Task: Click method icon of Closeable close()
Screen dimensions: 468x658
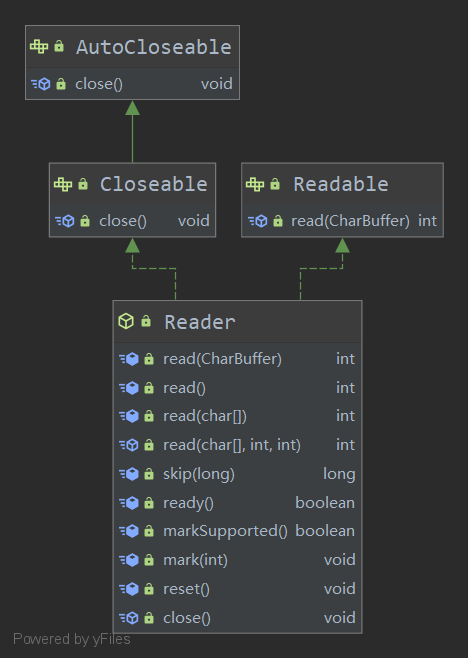Action: click(x=65, y=221)
